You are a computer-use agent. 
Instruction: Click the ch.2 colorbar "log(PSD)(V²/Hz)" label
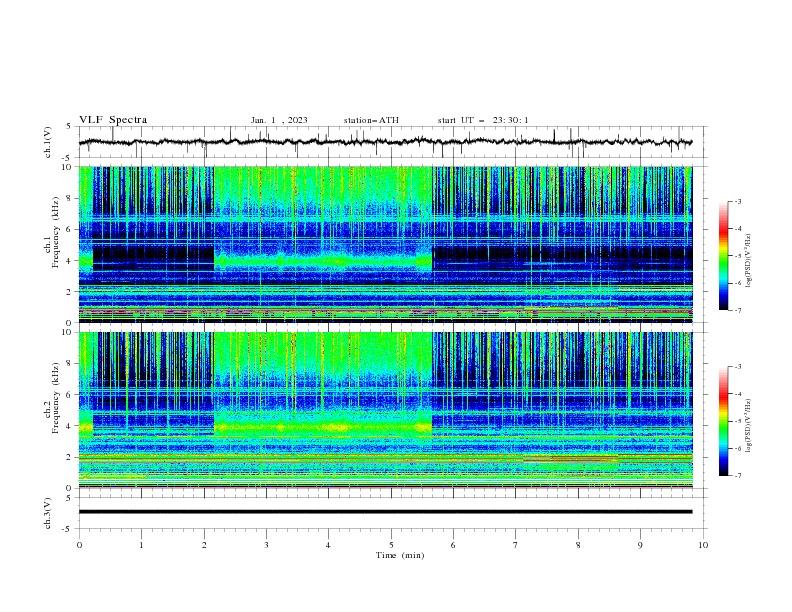(x=748, y=426)
